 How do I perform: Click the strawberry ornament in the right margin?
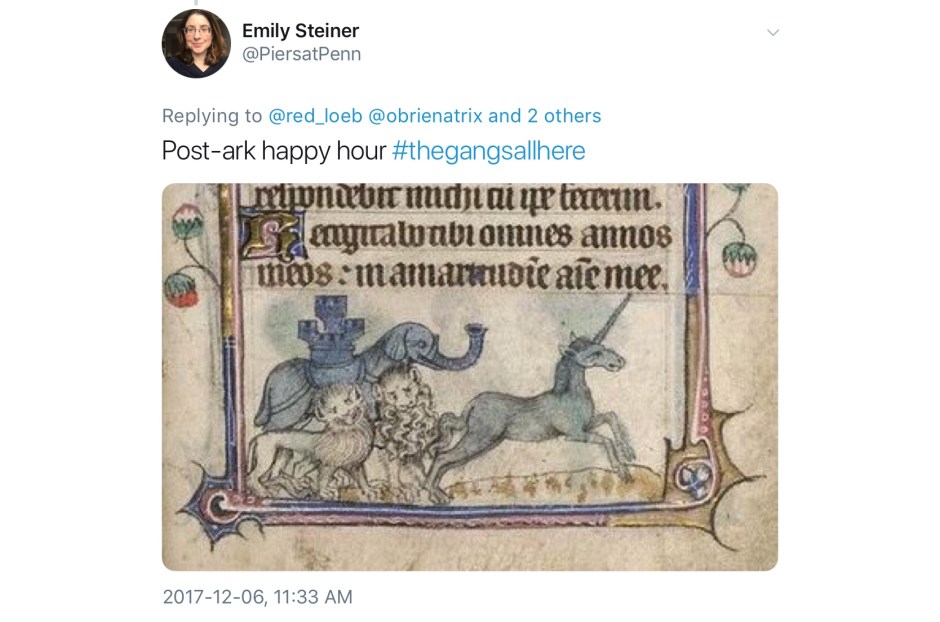739,259
